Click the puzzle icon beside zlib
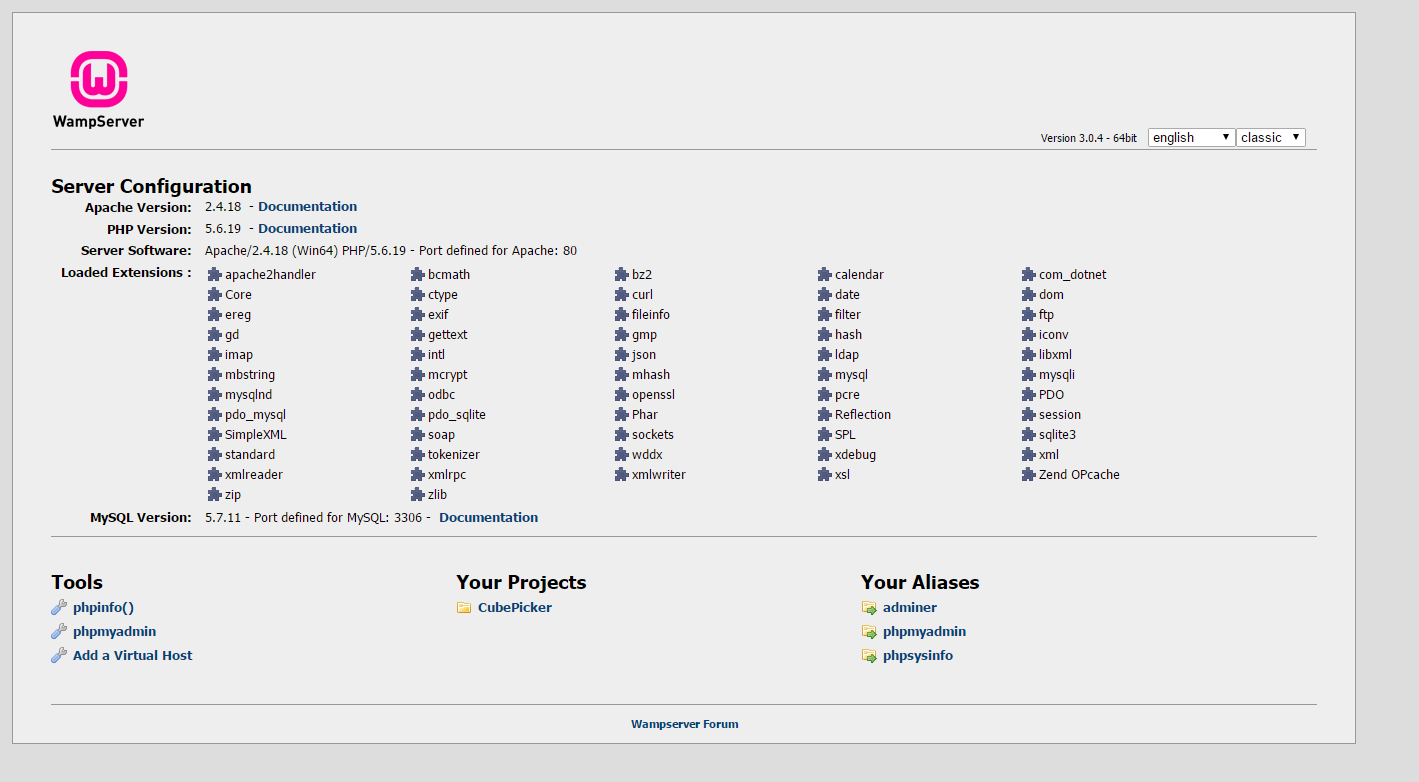The image size is (1419, 782). [418, 495]
